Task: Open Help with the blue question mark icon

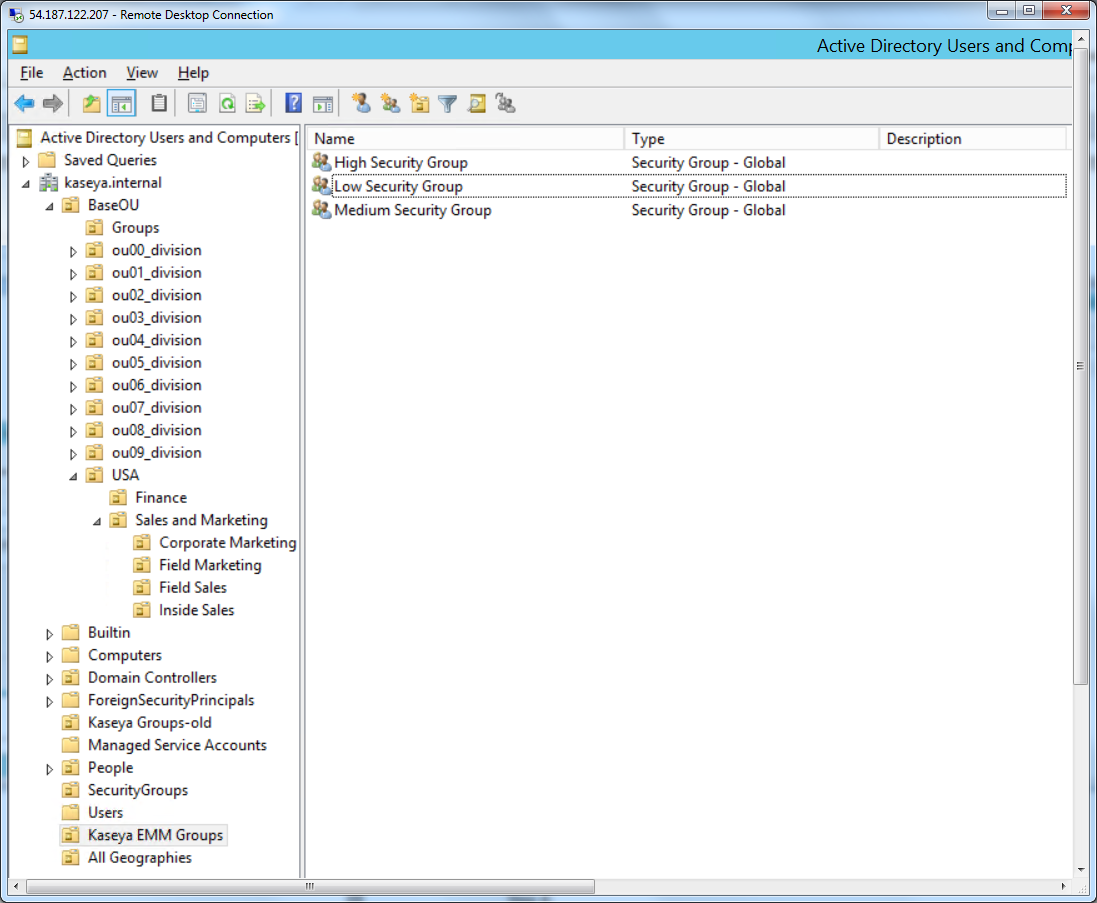Action: [293, 103]
